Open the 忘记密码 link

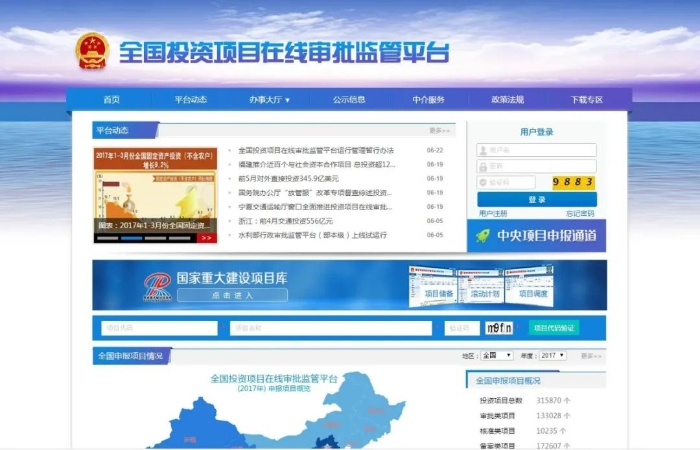click(580, 213)
